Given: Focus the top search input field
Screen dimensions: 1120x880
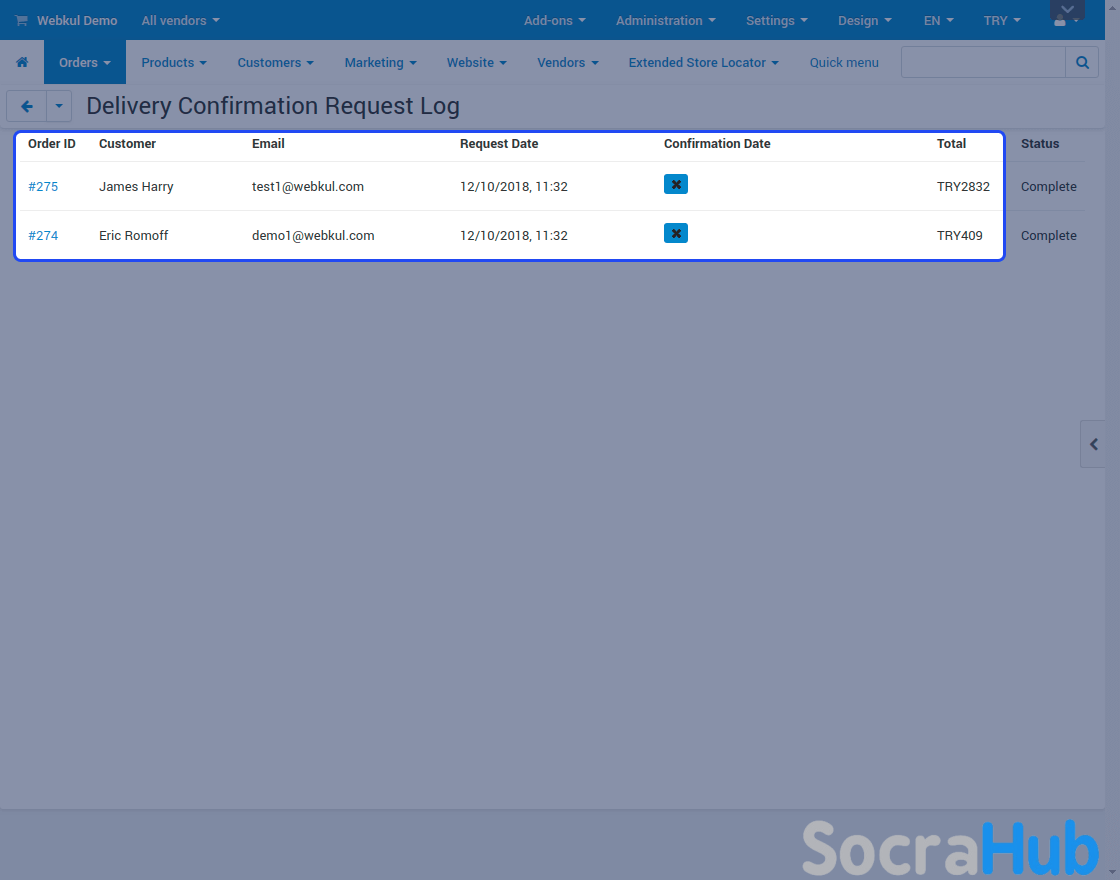Looking at the screenshot, I should pos(983,62).
